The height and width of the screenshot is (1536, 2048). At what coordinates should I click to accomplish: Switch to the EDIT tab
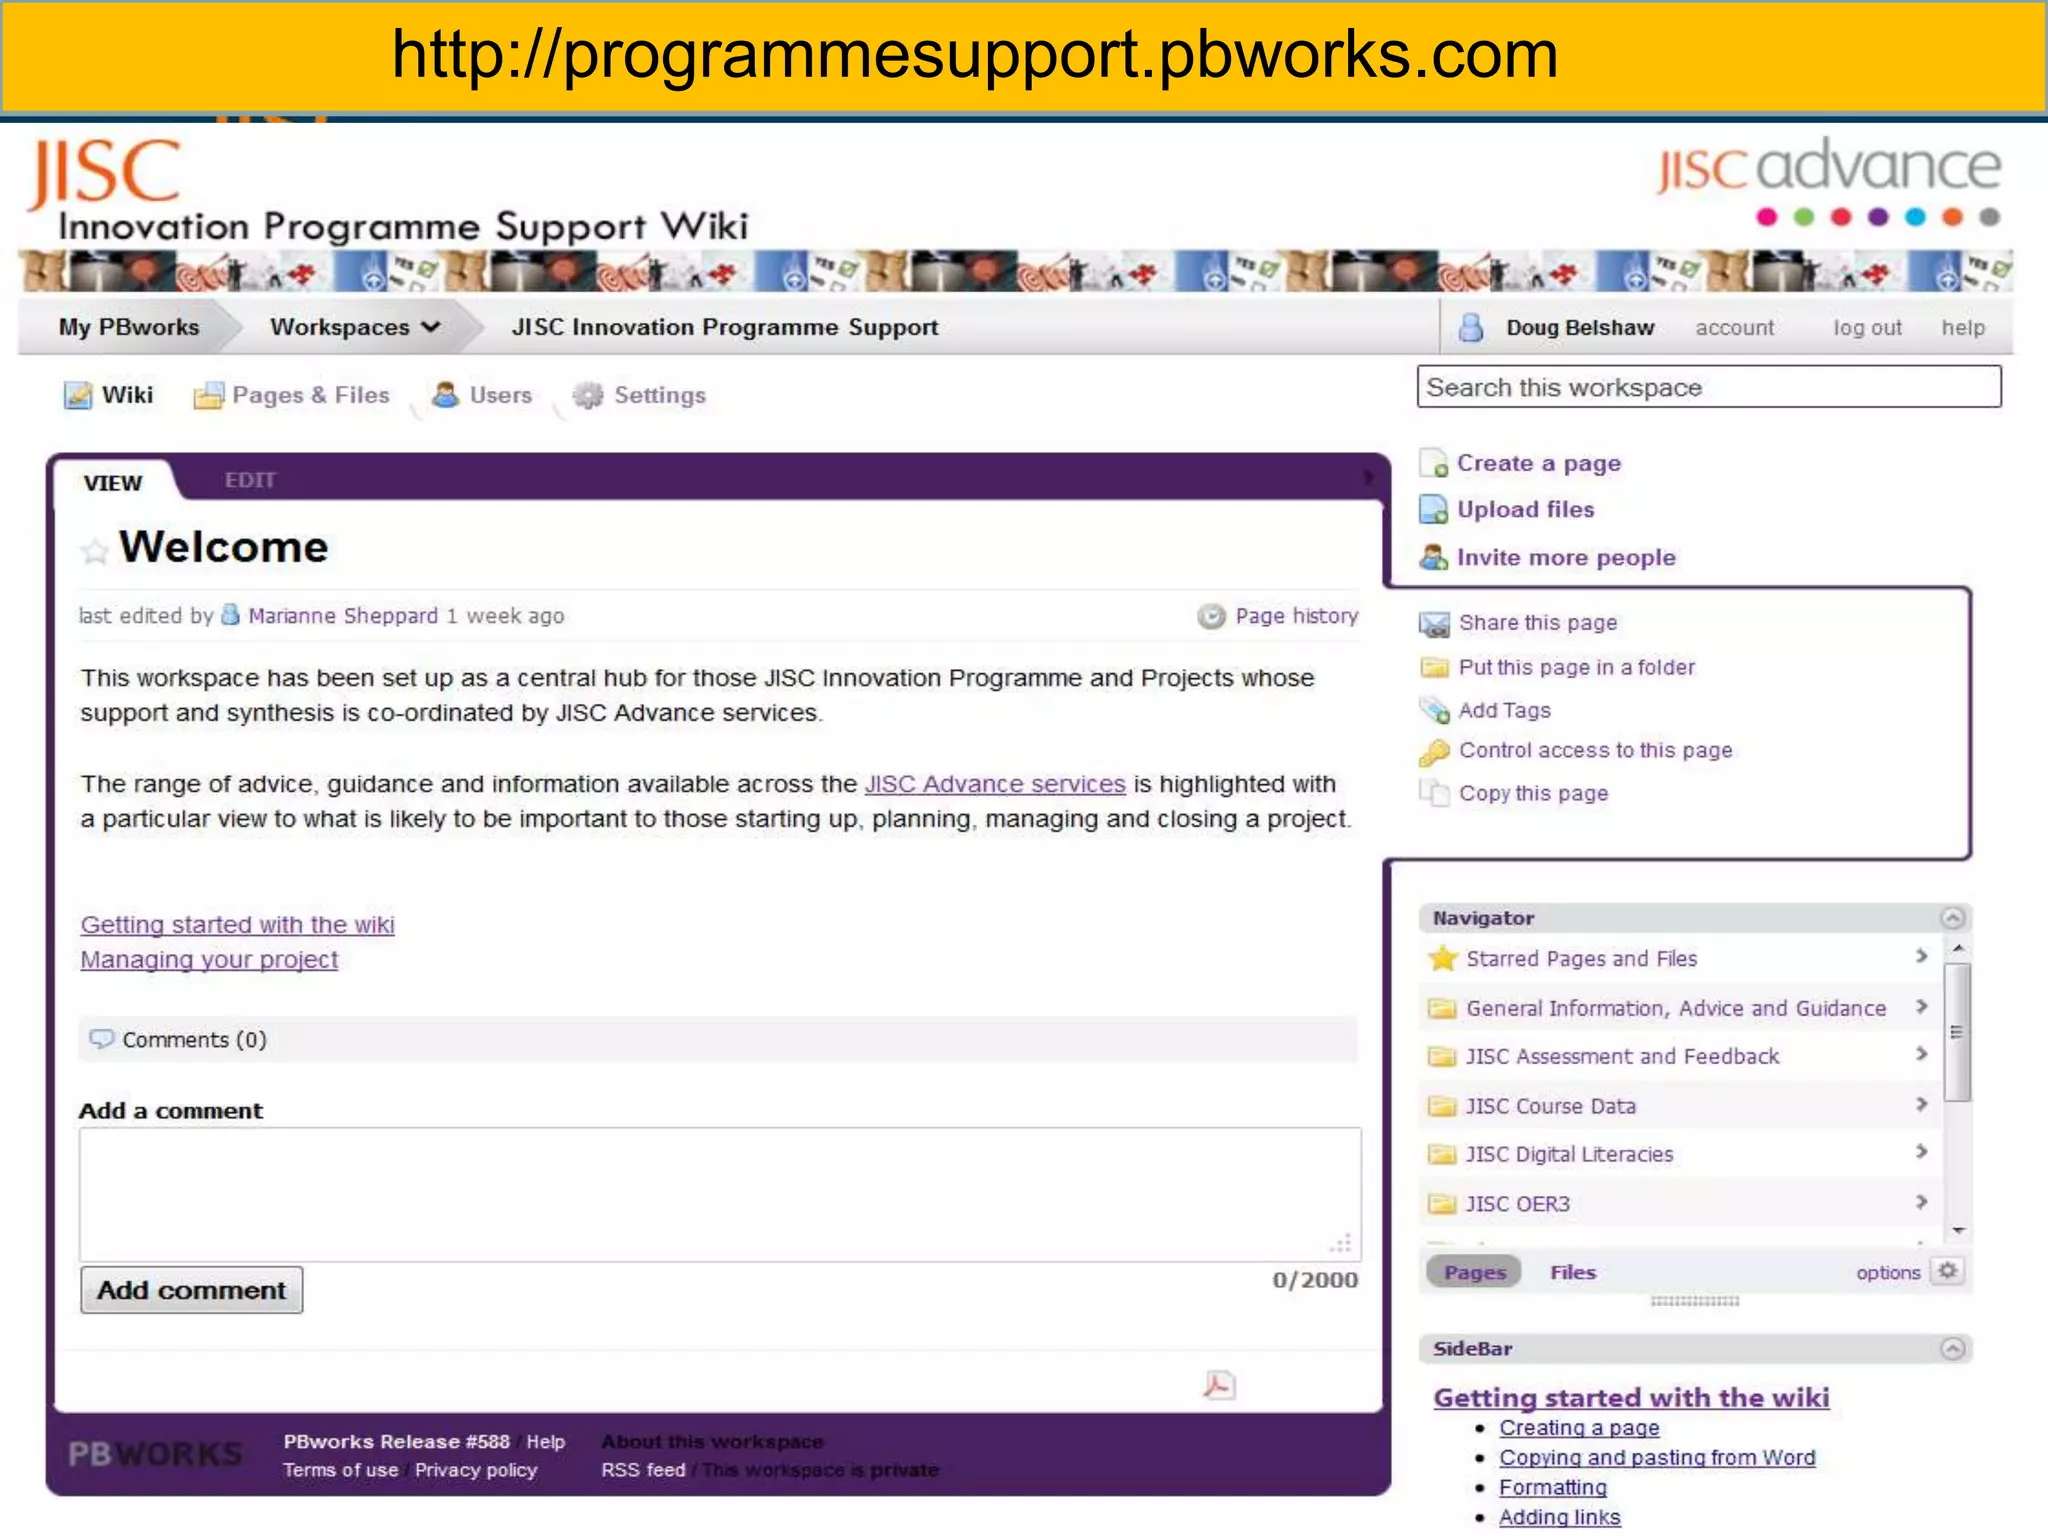click(250, 481)
